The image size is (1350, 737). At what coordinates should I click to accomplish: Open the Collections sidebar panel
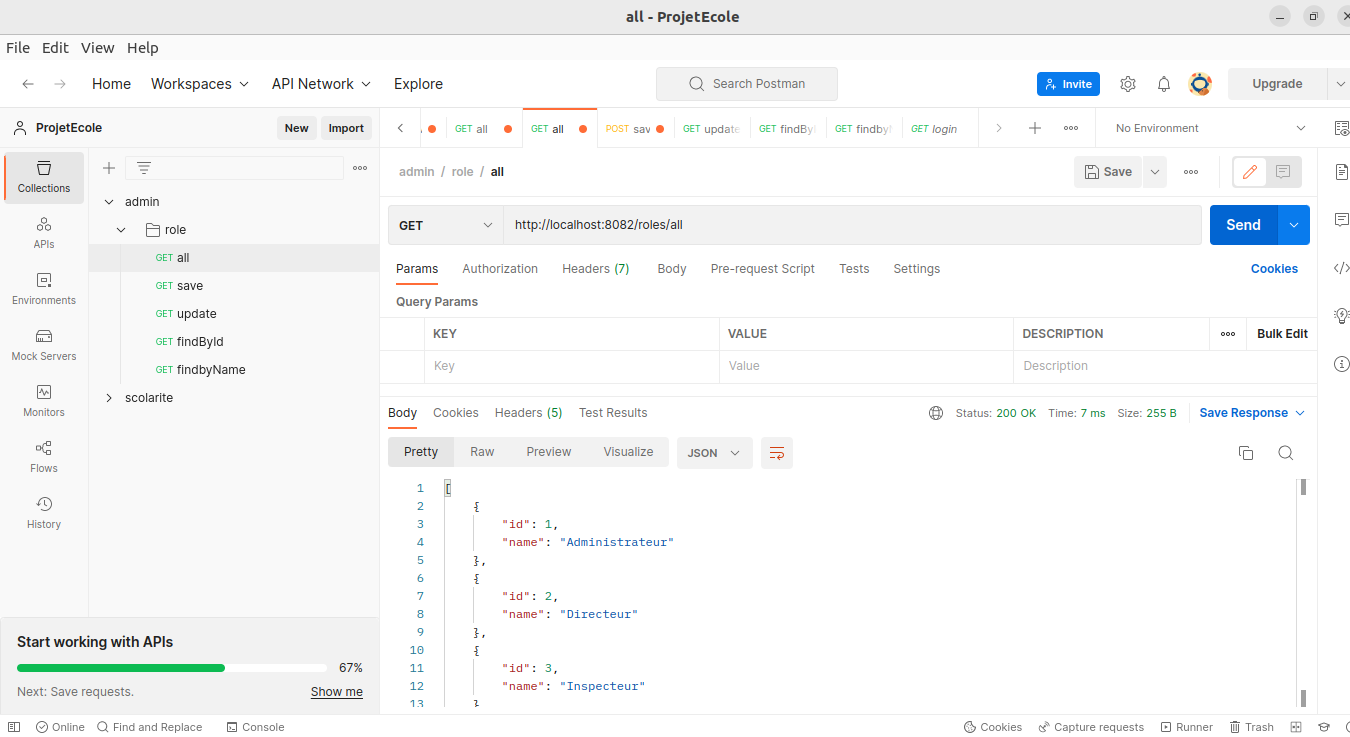[44, 177]
